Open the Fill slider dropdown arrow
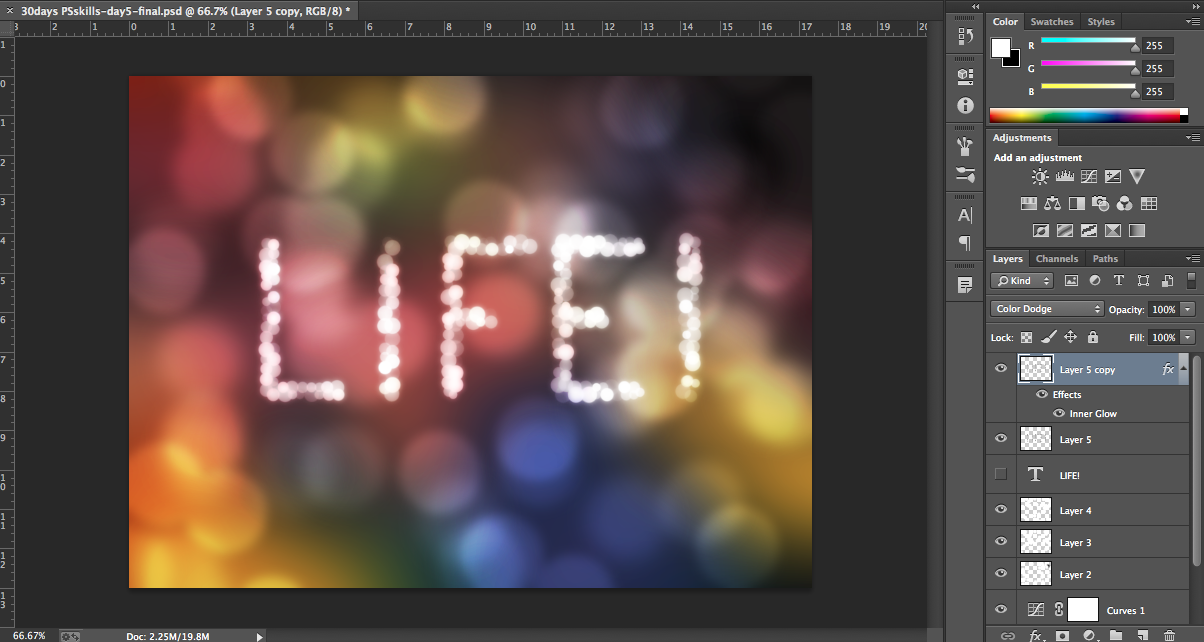 tap(1188, 338)
